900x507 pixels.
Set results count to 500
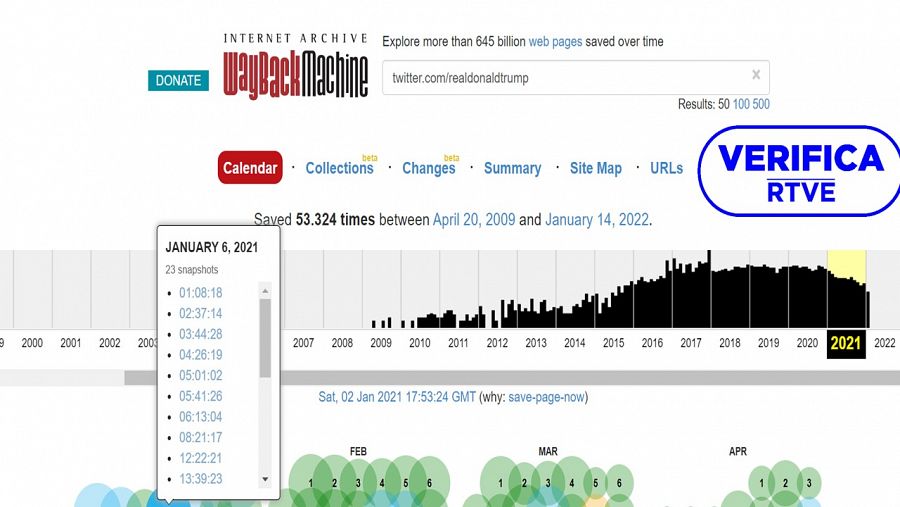point(761,104)
